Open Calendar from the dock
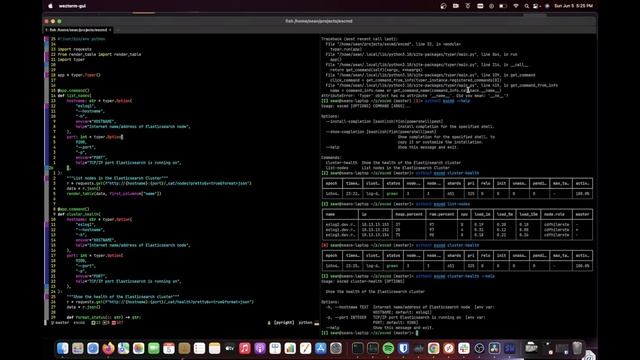 coord(169,348)
